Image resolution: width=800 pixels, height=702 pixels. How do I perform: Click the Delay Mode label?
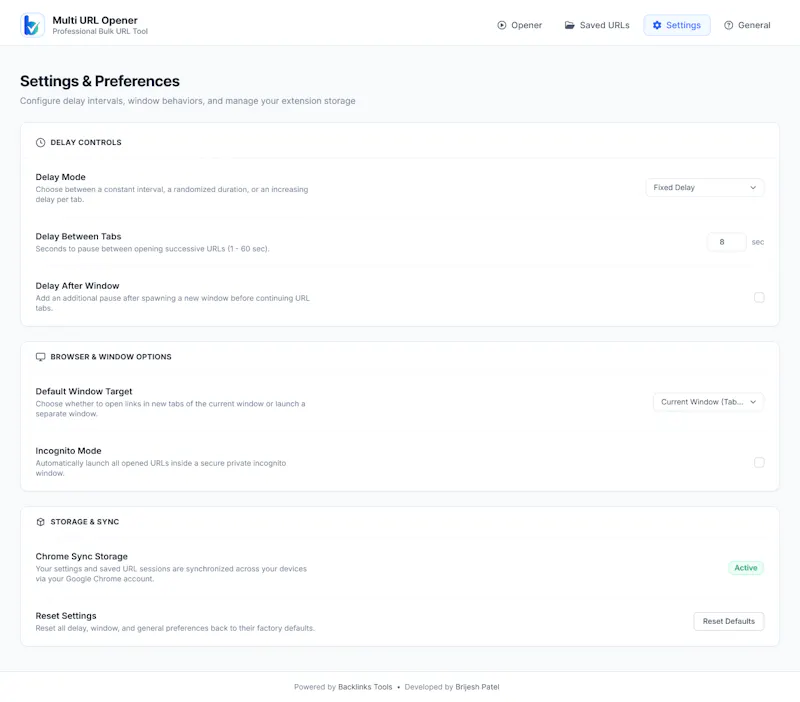tap(61, 177)
